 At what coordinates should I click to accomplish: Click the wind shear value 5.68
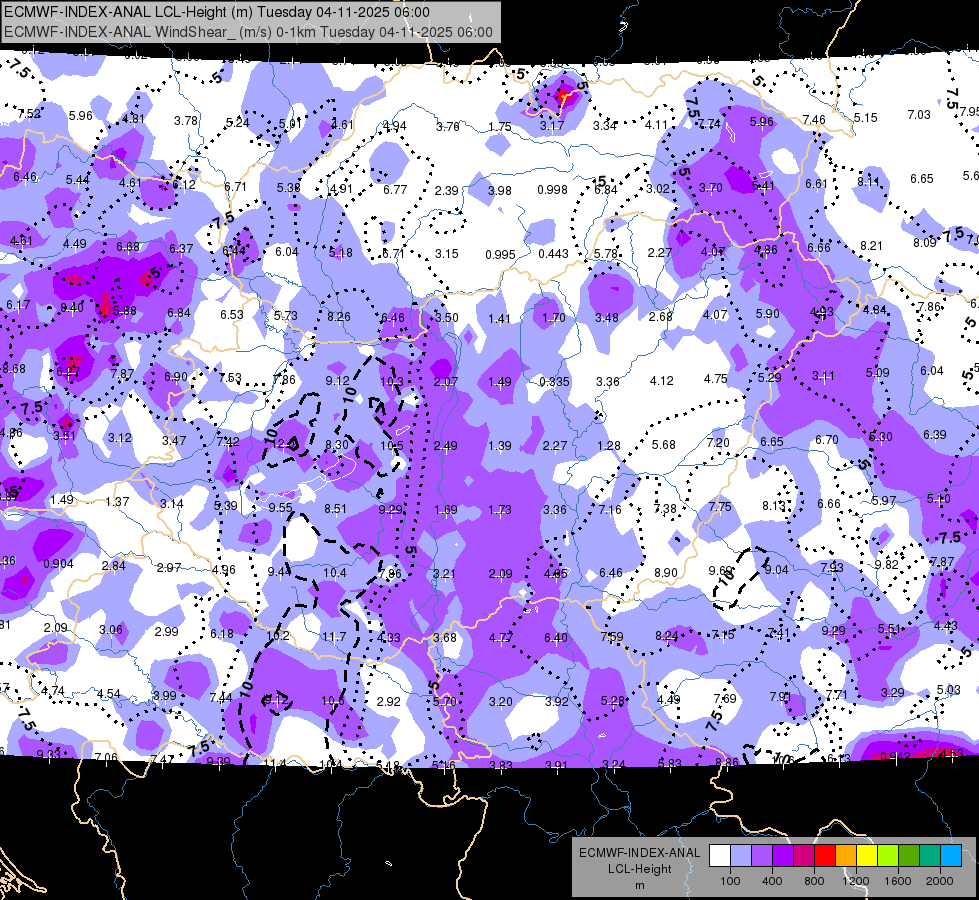[x=663, y=445]
